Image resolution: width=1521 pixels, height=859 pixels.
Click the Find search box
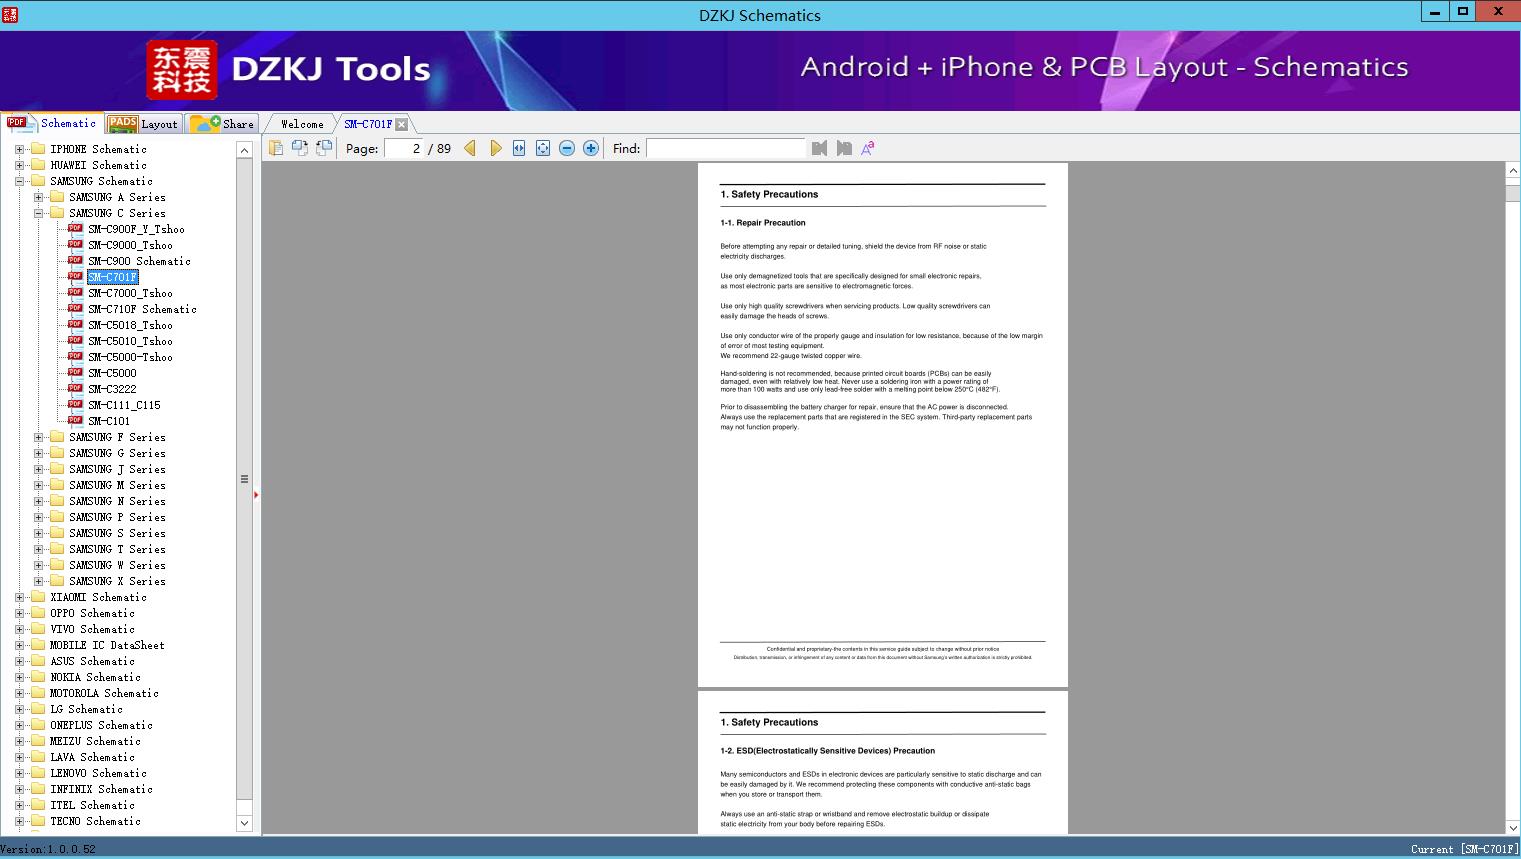click(x=725, y=148)
